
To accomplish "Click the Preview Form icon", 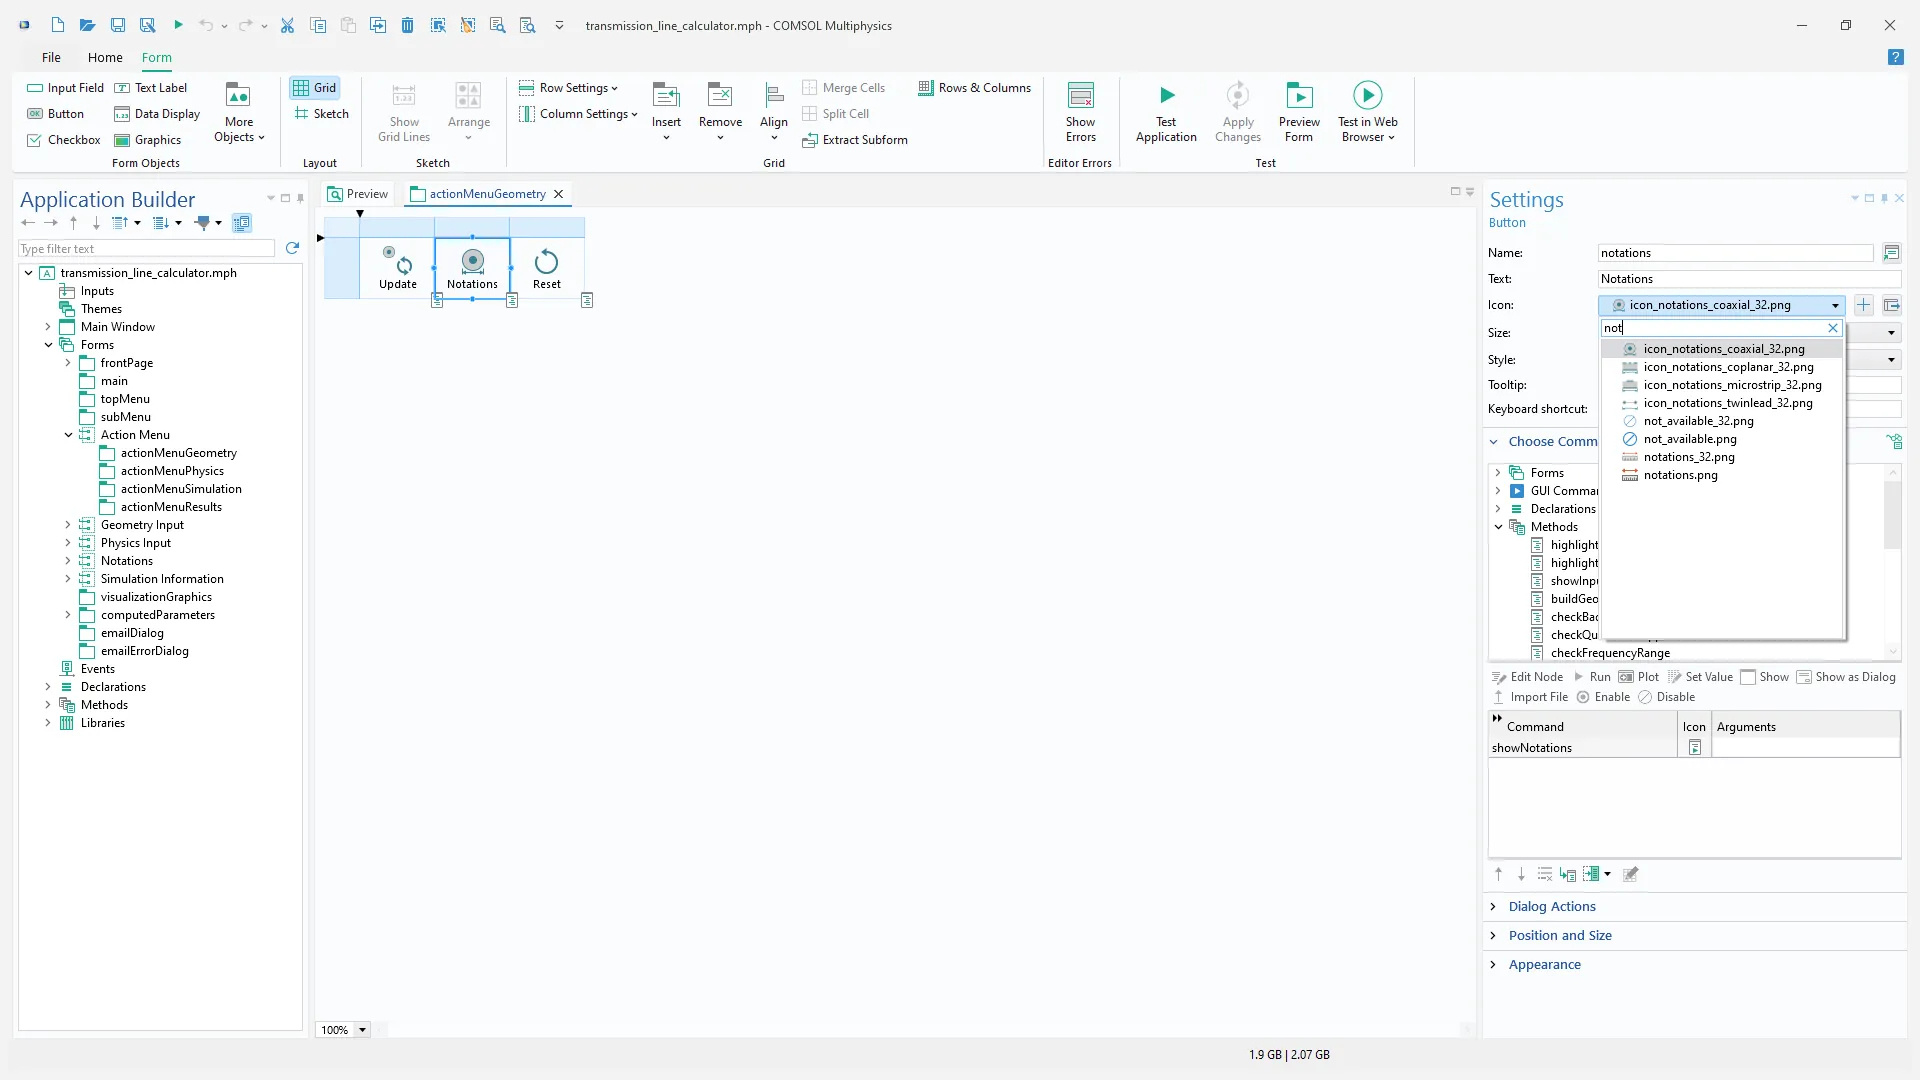I will click(x=1298, y=96).
